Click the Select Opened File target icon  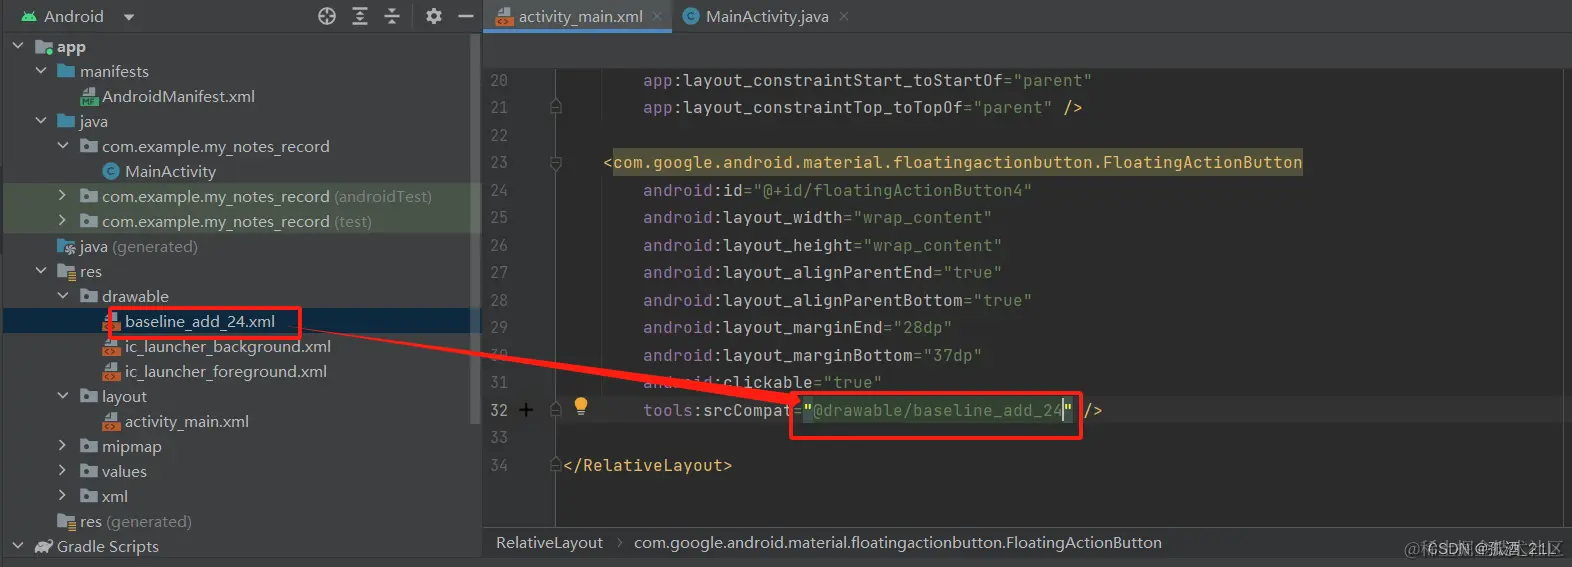[327, 16]
